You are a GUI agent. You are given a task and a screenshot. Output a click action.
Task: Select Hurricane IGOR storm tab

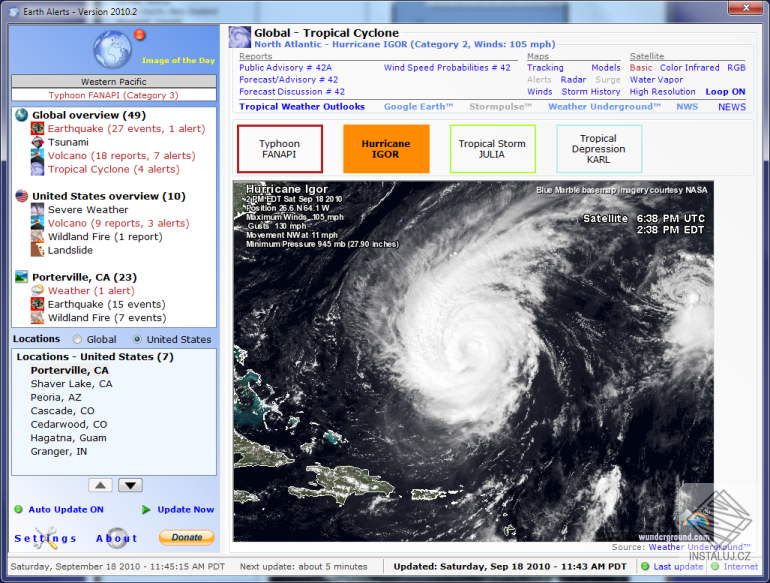pos(386,149)
